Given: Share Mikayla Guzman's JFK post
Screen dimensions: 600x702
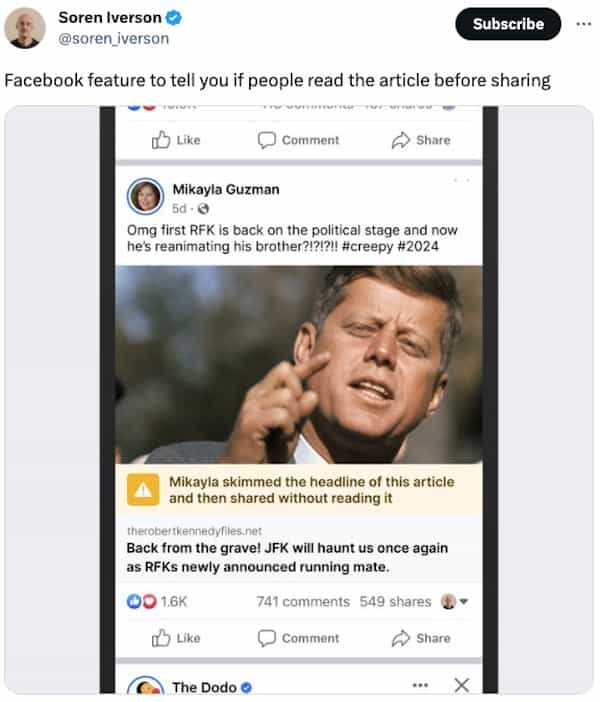Looking at the screenshot, I should coord(421,638).
